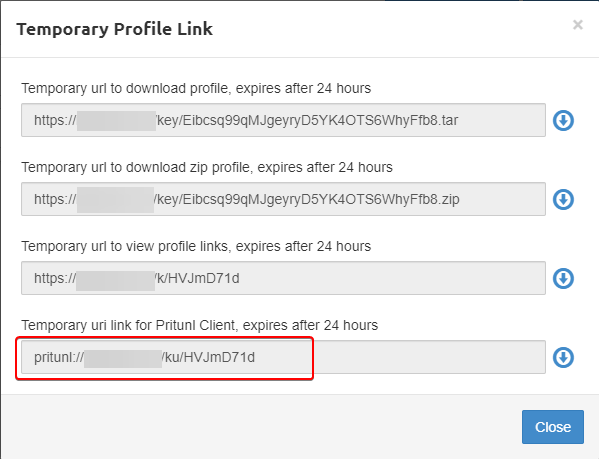Viewport: 599px width, 459px height.
Task: Click download icon beside tar profile url
Action: tap(563, 120)
